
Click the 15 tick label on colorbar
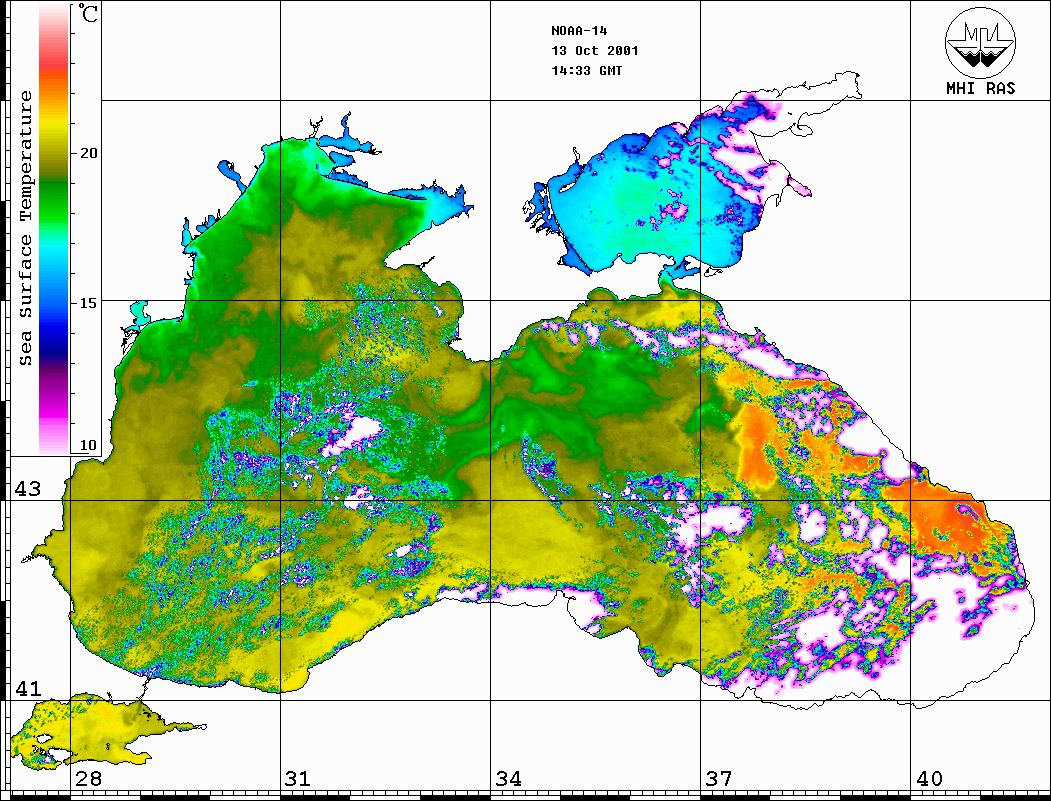point(88,303)
